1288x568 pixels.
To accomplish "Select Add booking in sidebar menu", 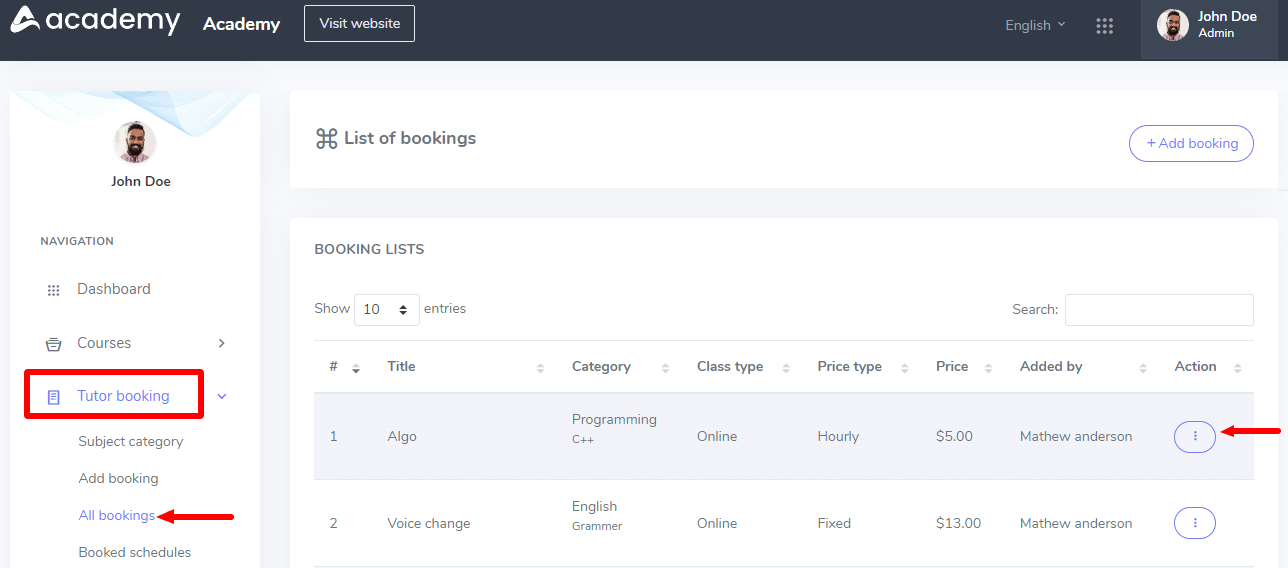I will (x=118, y=478).
